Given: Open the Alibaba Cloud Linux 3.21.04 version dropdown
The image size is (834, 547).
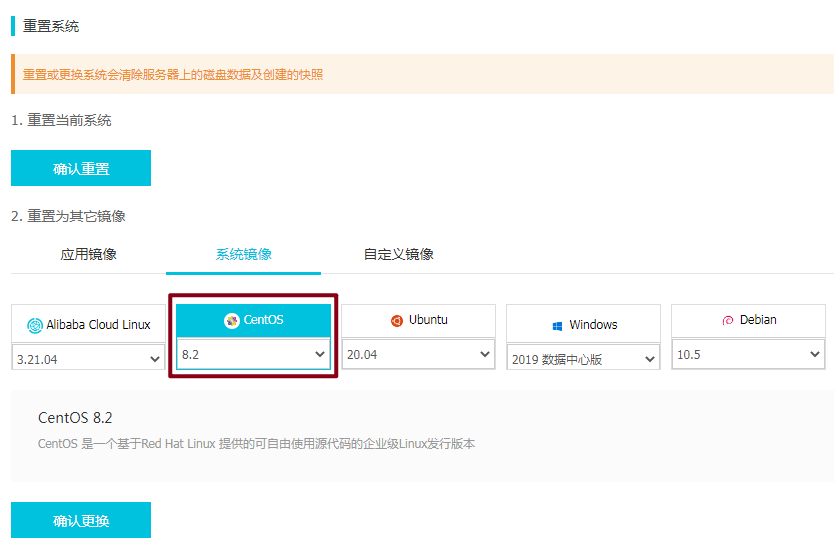Looking at the screenshot, I should tap(88, 359).
